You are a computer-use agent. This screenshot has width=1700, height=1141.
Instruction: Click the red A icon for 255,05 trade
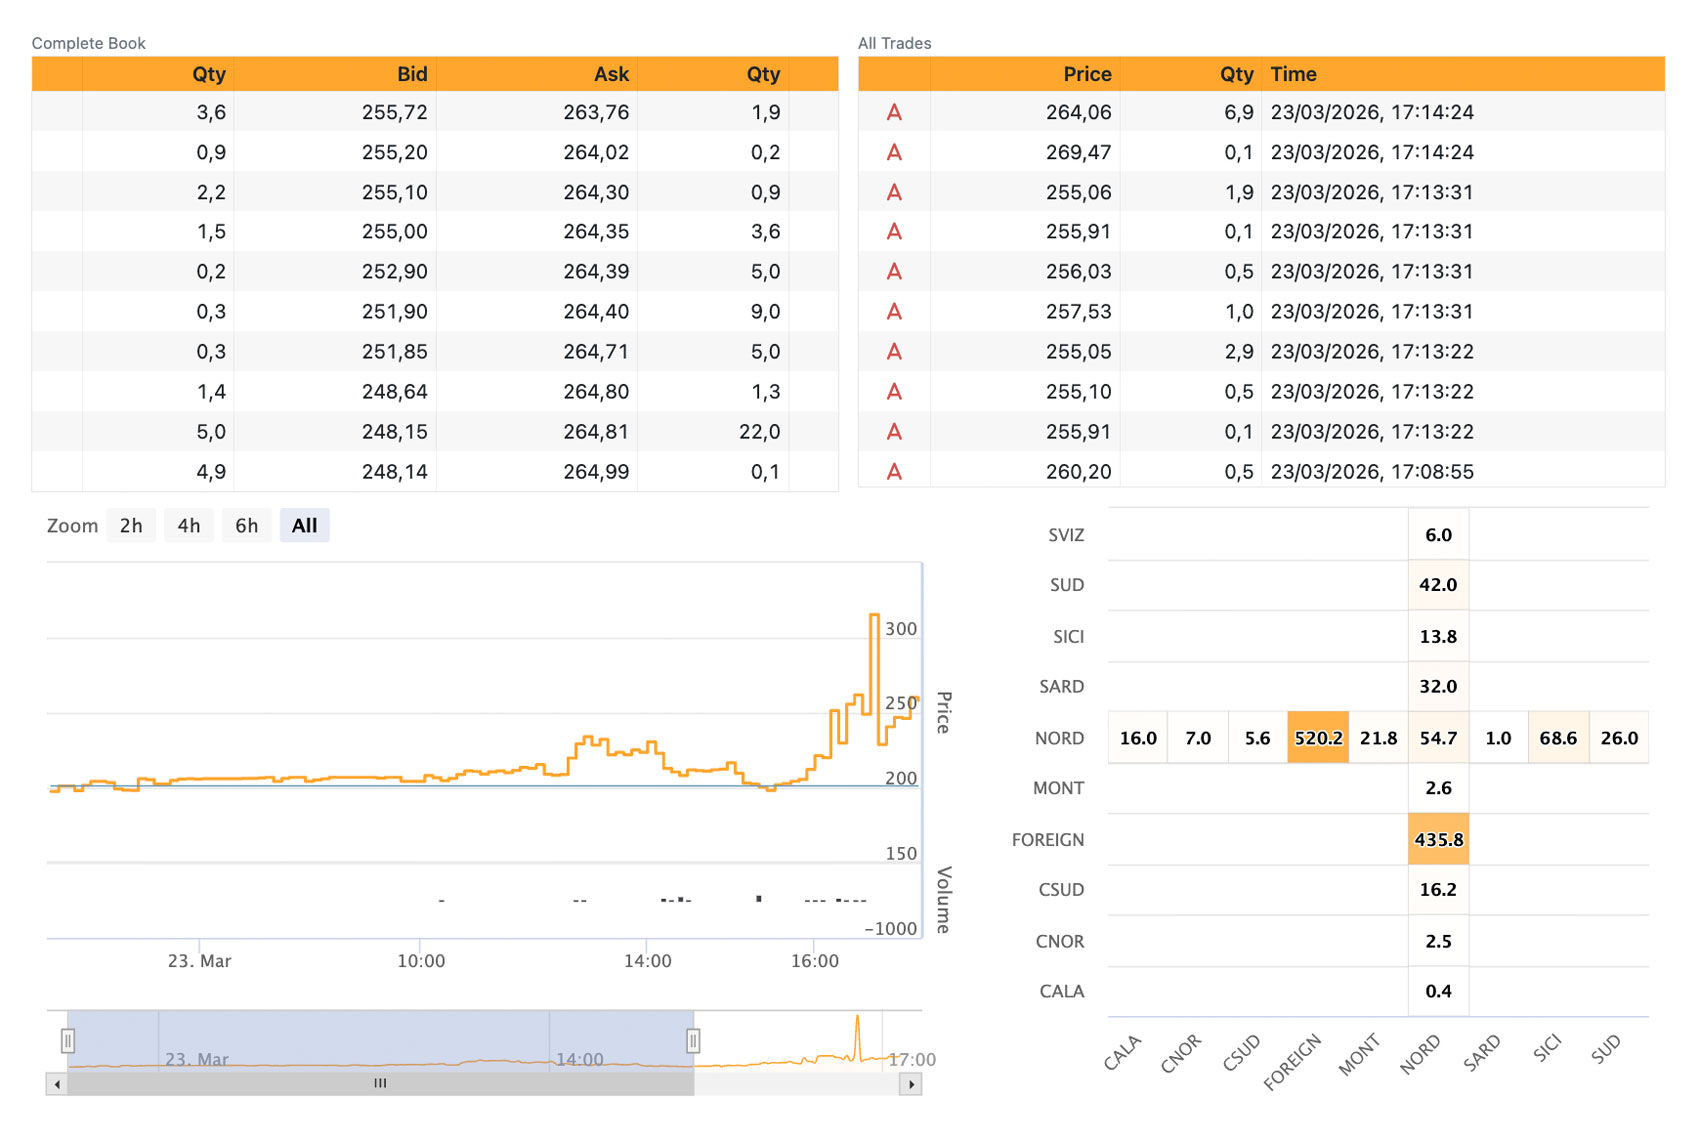pyautogui.click(x=894, y=352)
